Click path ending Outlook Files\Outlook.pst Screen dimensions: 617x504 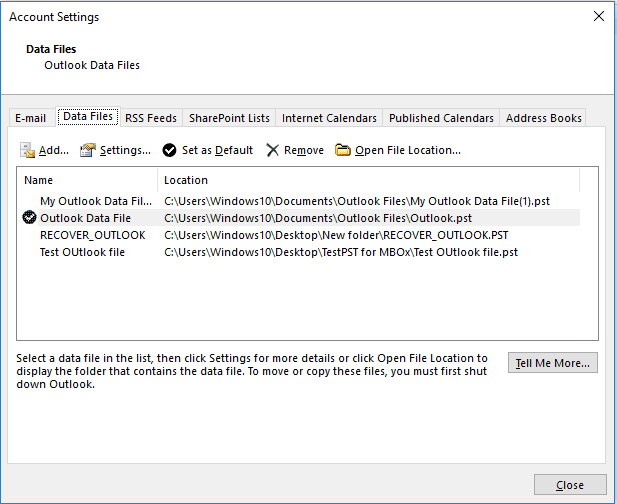pos(318,218)
